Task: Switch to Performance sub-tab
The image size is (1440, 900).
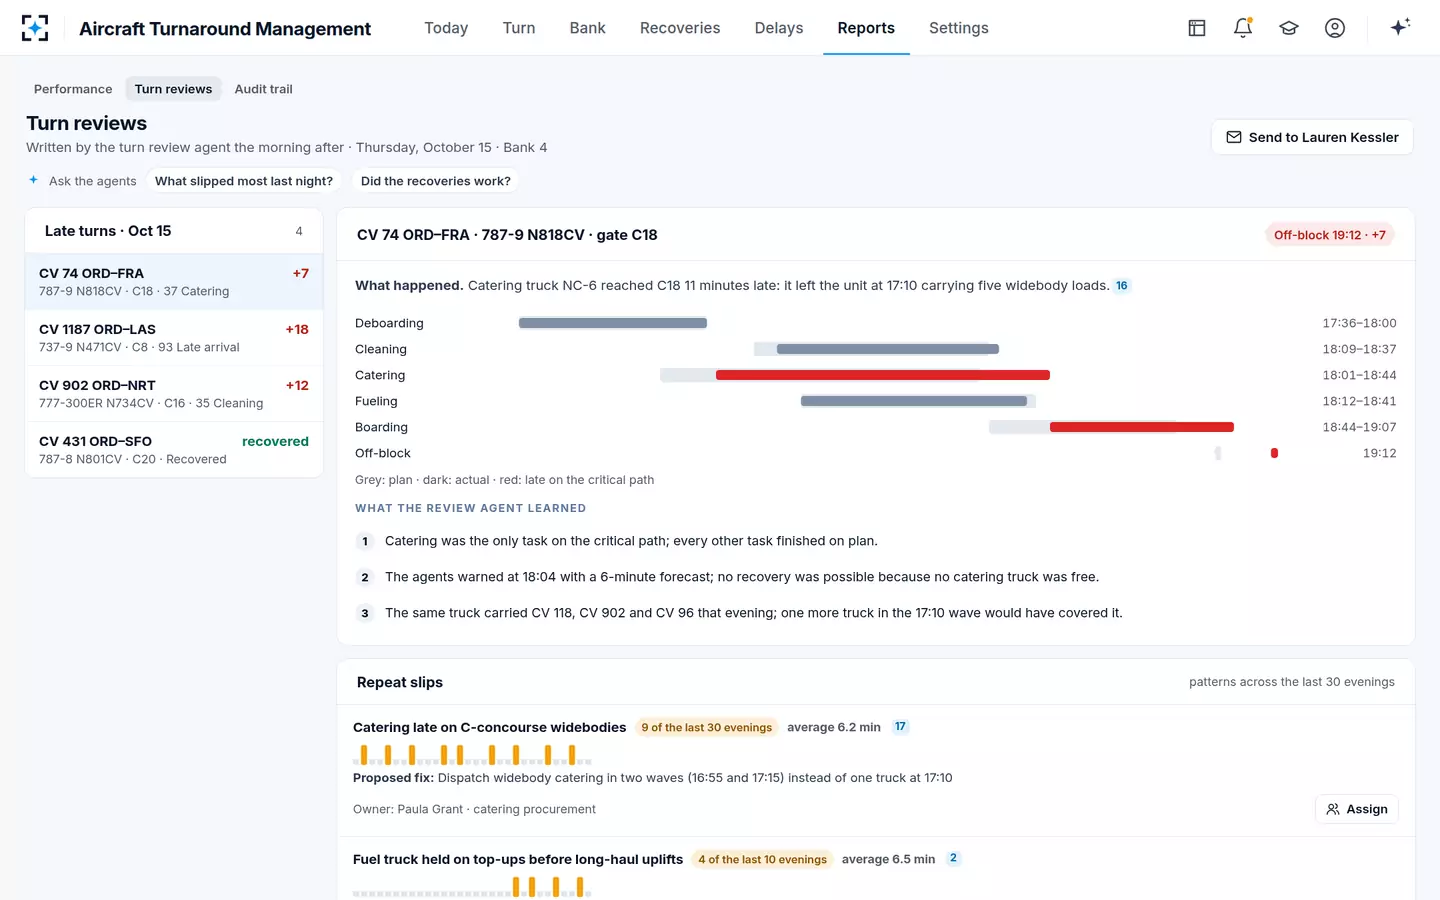Action: [73, 89]
